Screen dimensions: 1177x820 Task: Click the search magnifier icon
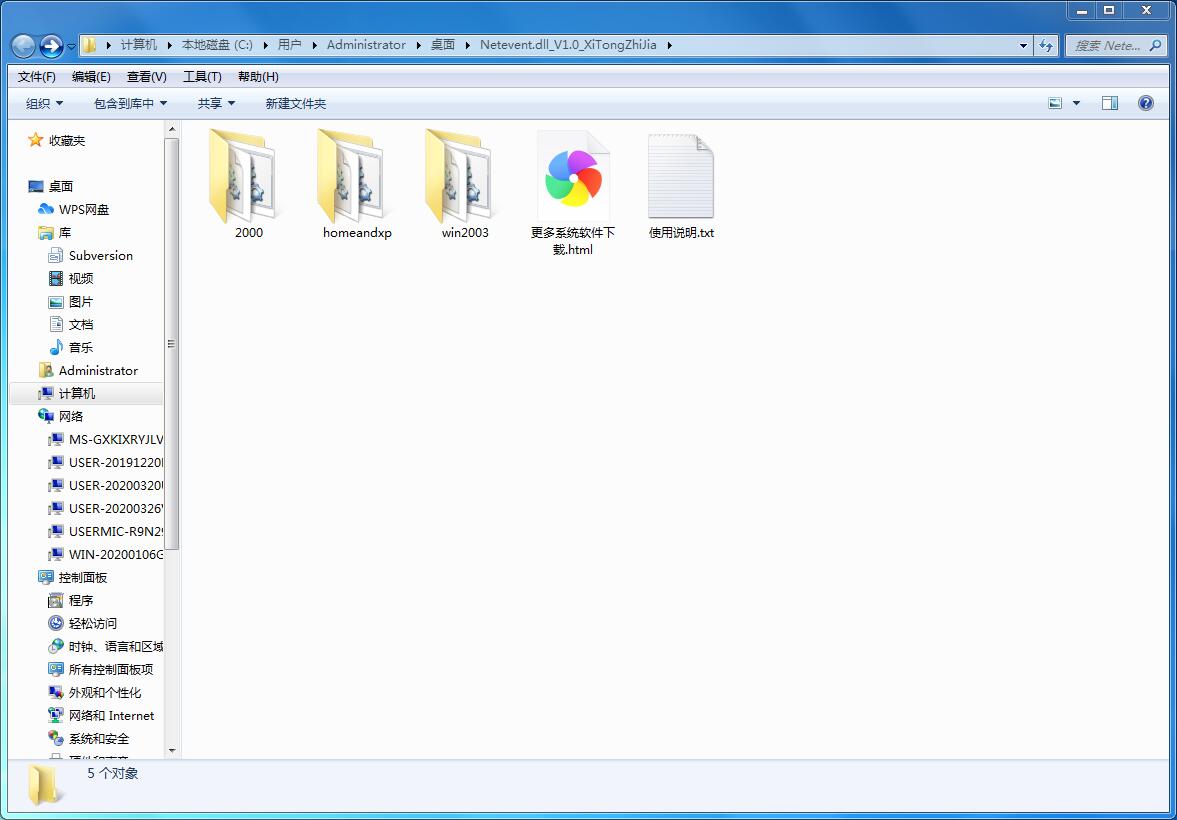click(x=1155, y=46)
